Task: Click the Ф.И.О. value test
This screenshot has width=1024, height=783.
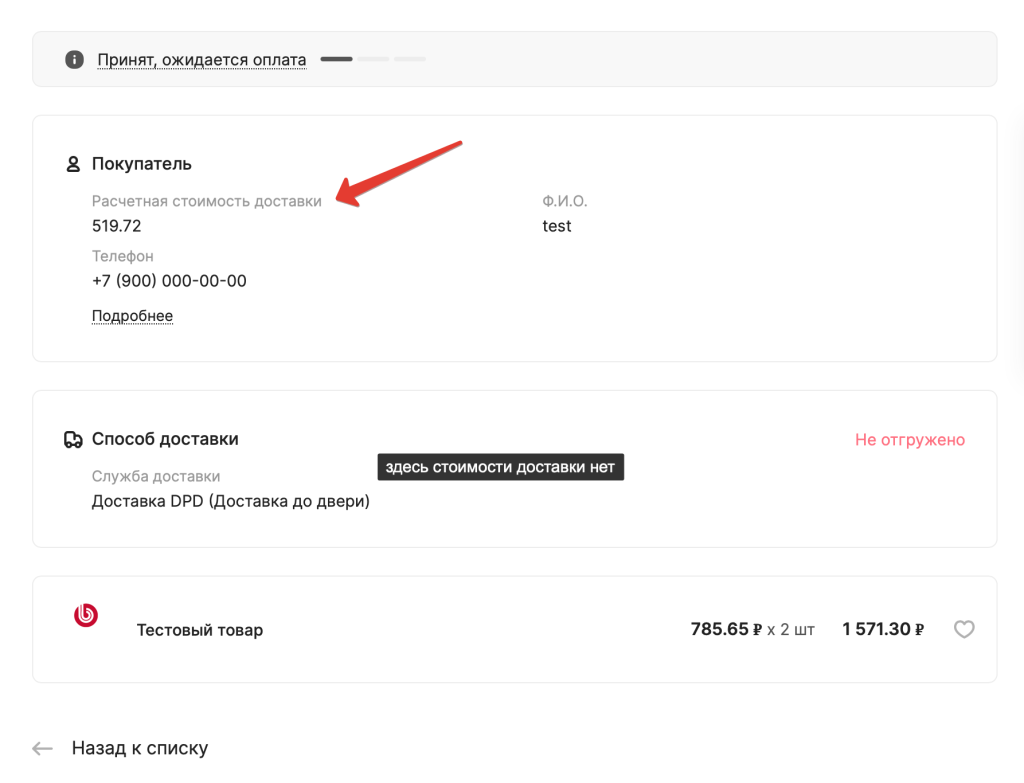Action: 556,226
